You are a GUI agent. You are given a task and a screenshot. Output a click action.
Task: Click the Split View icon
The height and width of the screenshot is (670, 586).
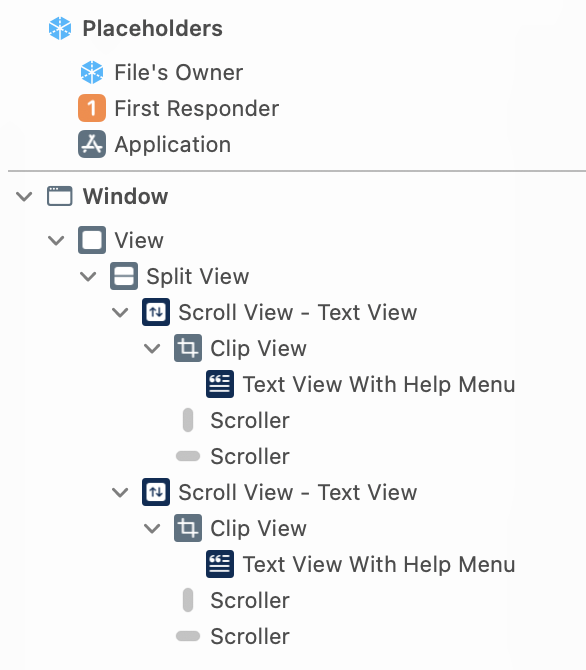124,276
